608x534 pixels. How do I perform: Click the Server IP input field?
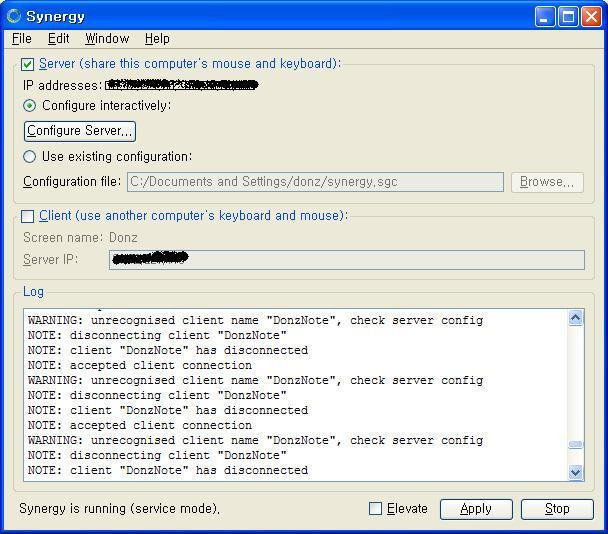[347, 259]
